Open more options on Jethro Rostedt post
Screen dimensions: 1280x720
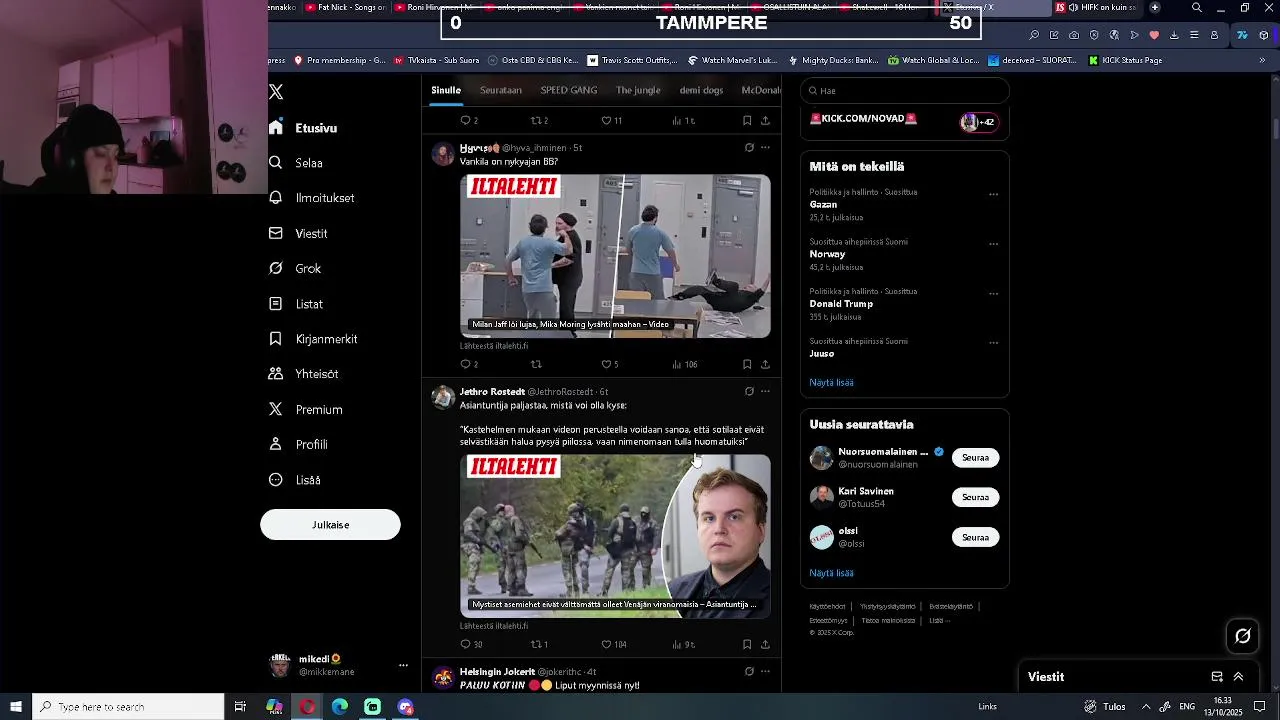[x=765, y=392]
